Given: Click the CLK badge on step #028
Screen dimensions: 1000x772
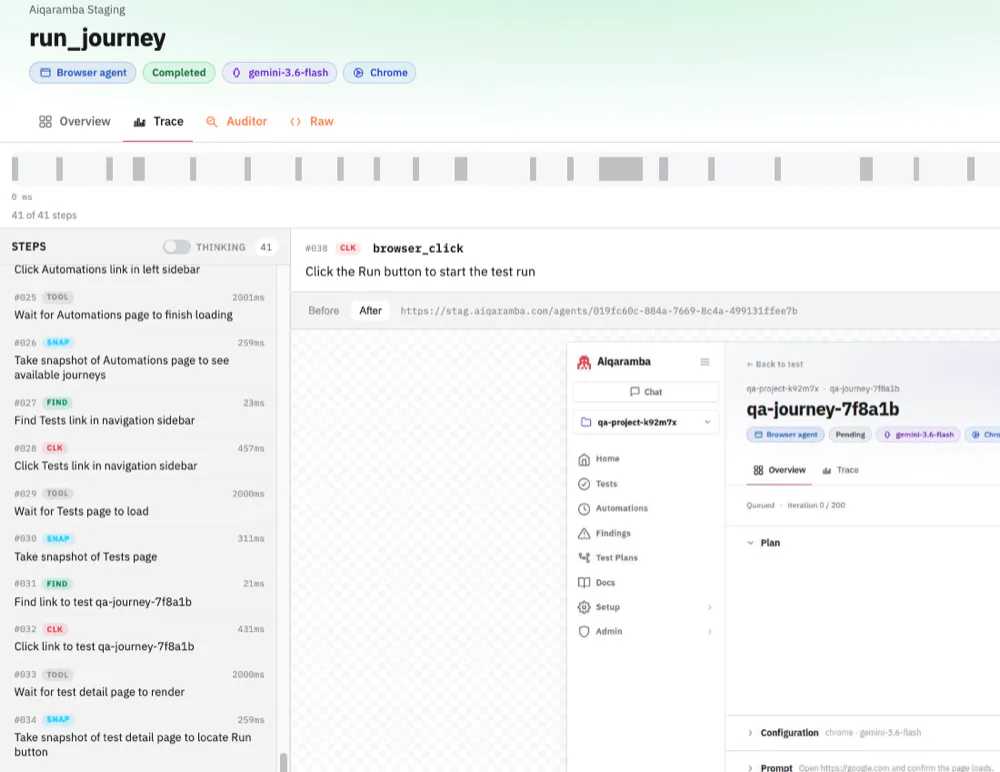Looking at the screenshot, I should tap(55, 448).
